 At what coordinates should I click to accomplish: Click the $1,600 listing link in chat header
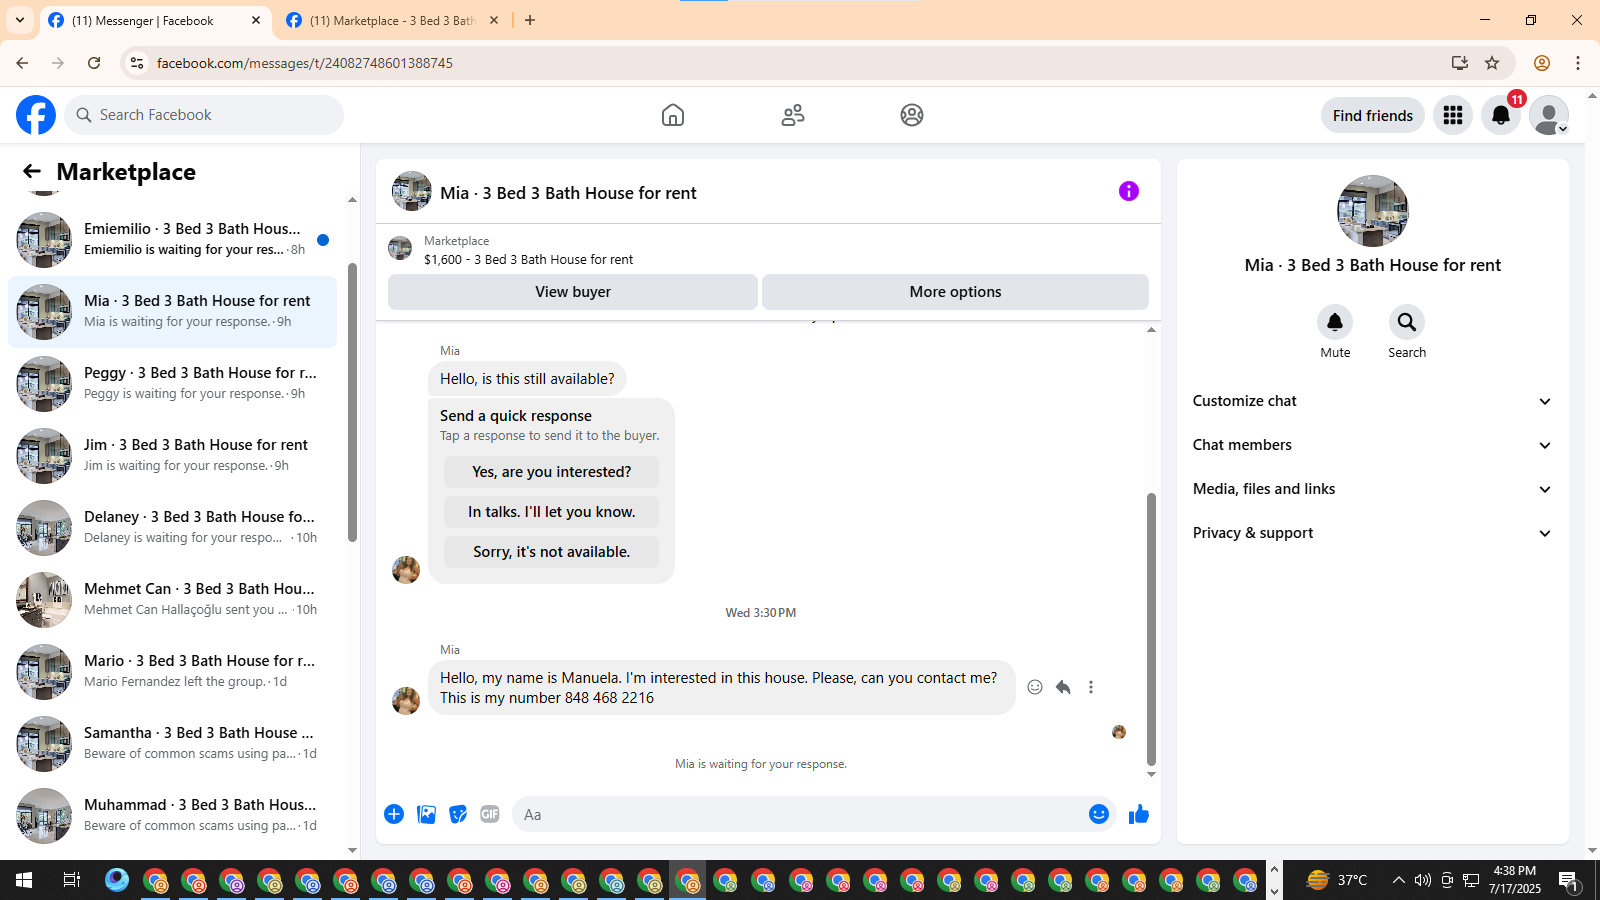tap(528, 260)
